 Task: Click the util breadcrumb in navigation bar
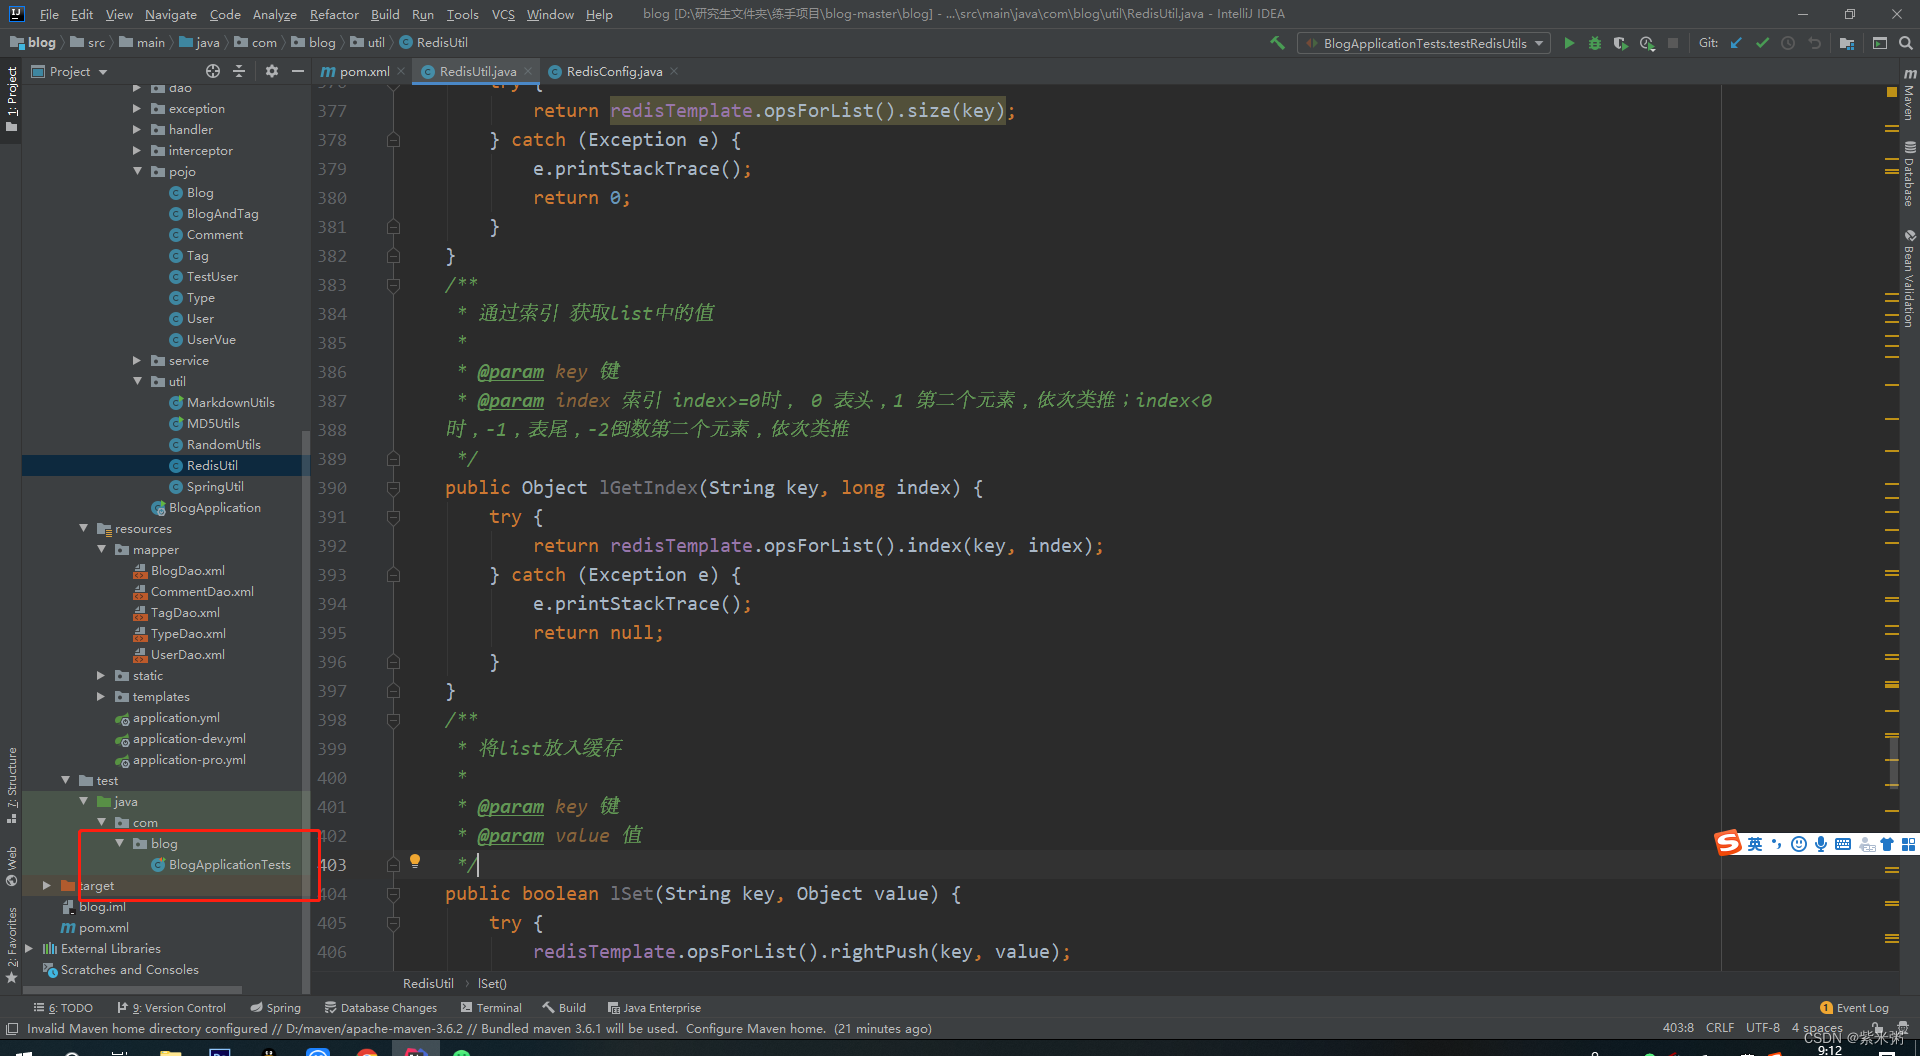(367, 42)
